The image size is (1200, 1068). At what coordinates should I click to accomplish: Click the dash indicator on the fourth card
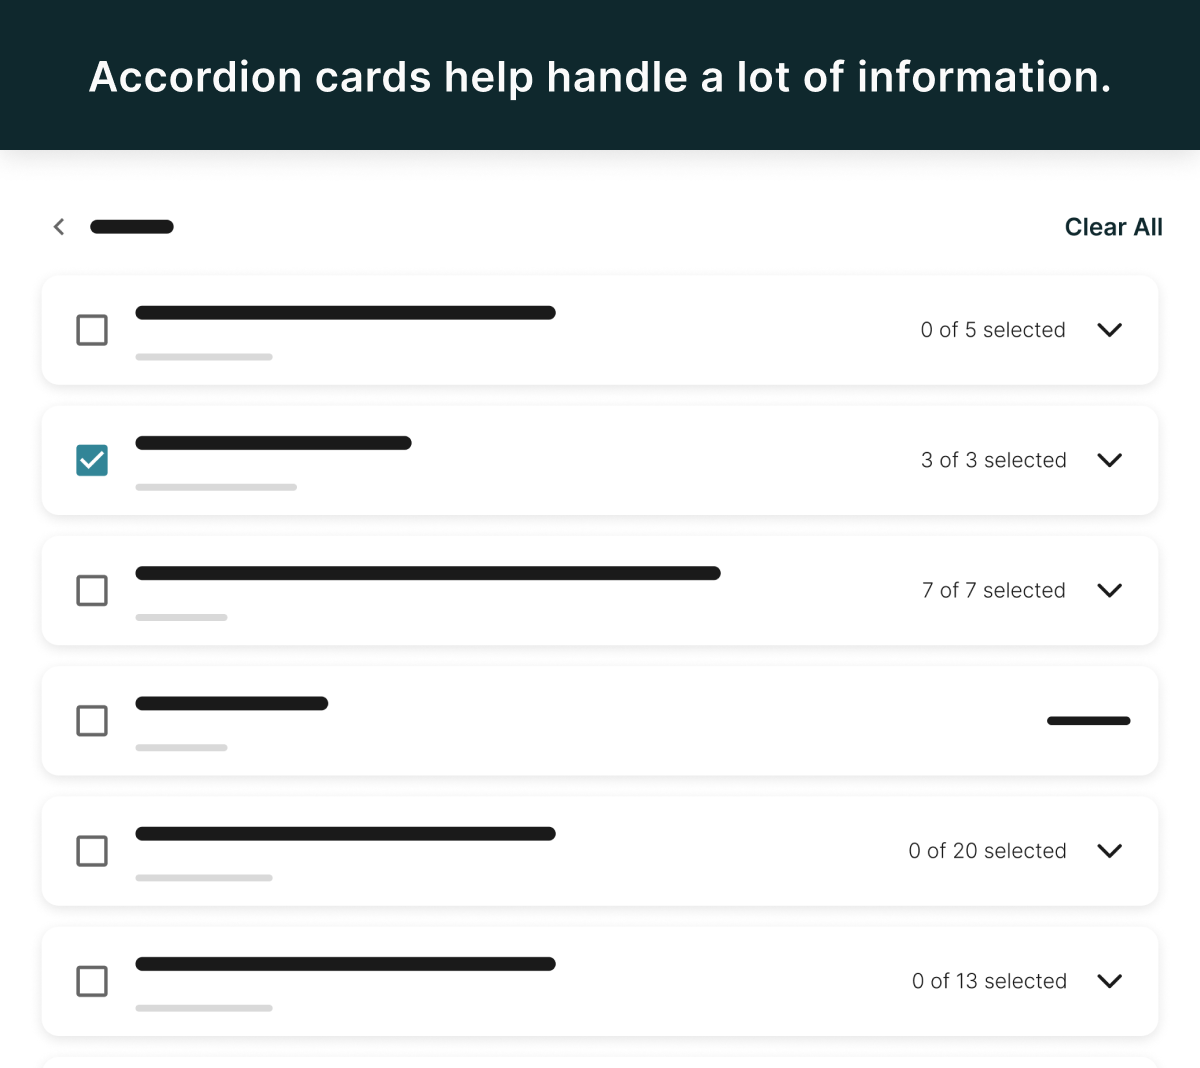[1088, 721]
